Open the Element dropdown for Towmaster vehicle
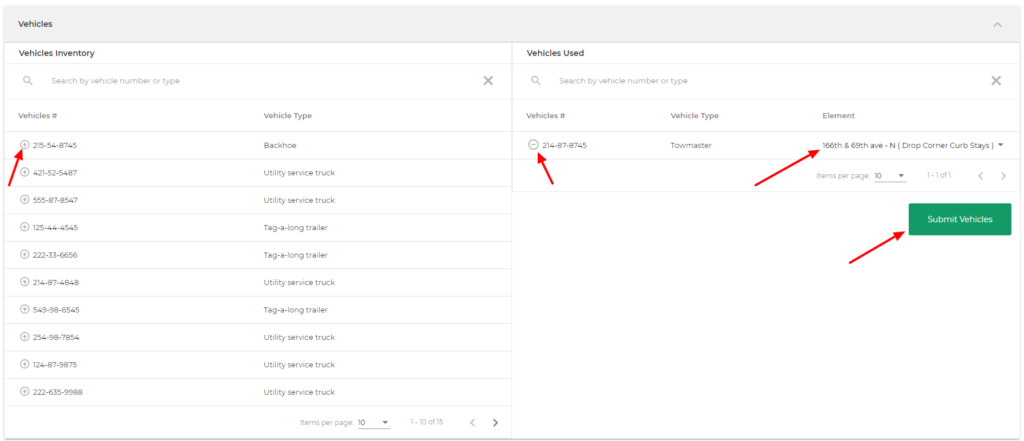 (1000, 146)
